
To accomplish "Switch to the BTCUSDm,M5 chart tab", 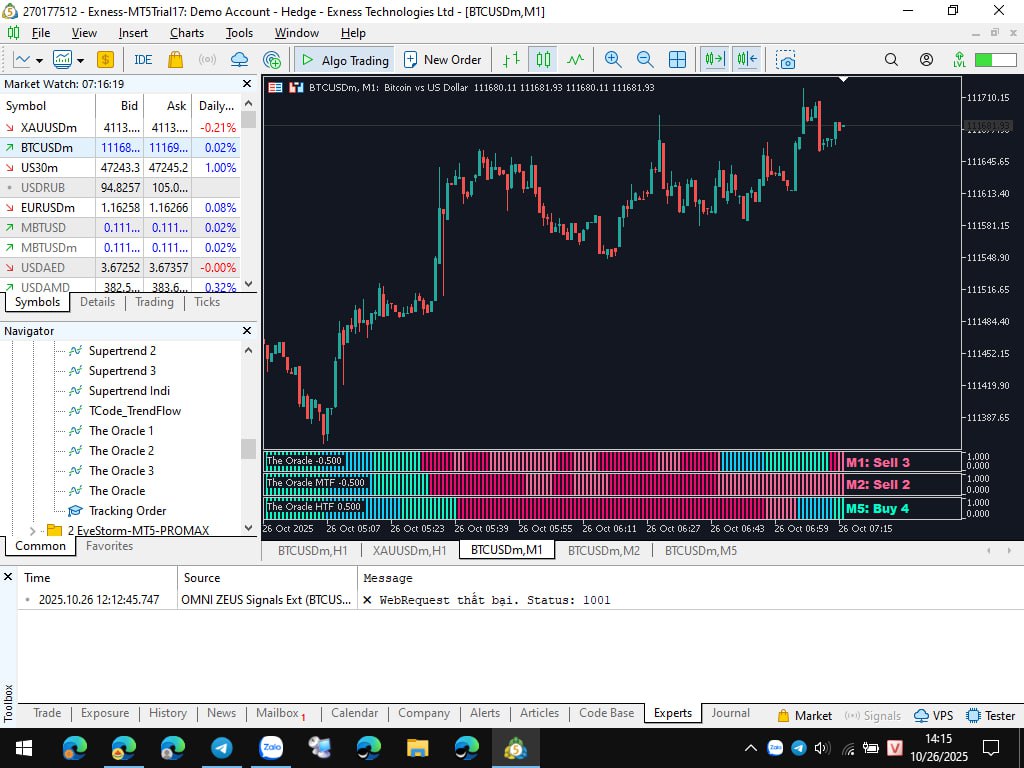I will click(x=701, y=551).
